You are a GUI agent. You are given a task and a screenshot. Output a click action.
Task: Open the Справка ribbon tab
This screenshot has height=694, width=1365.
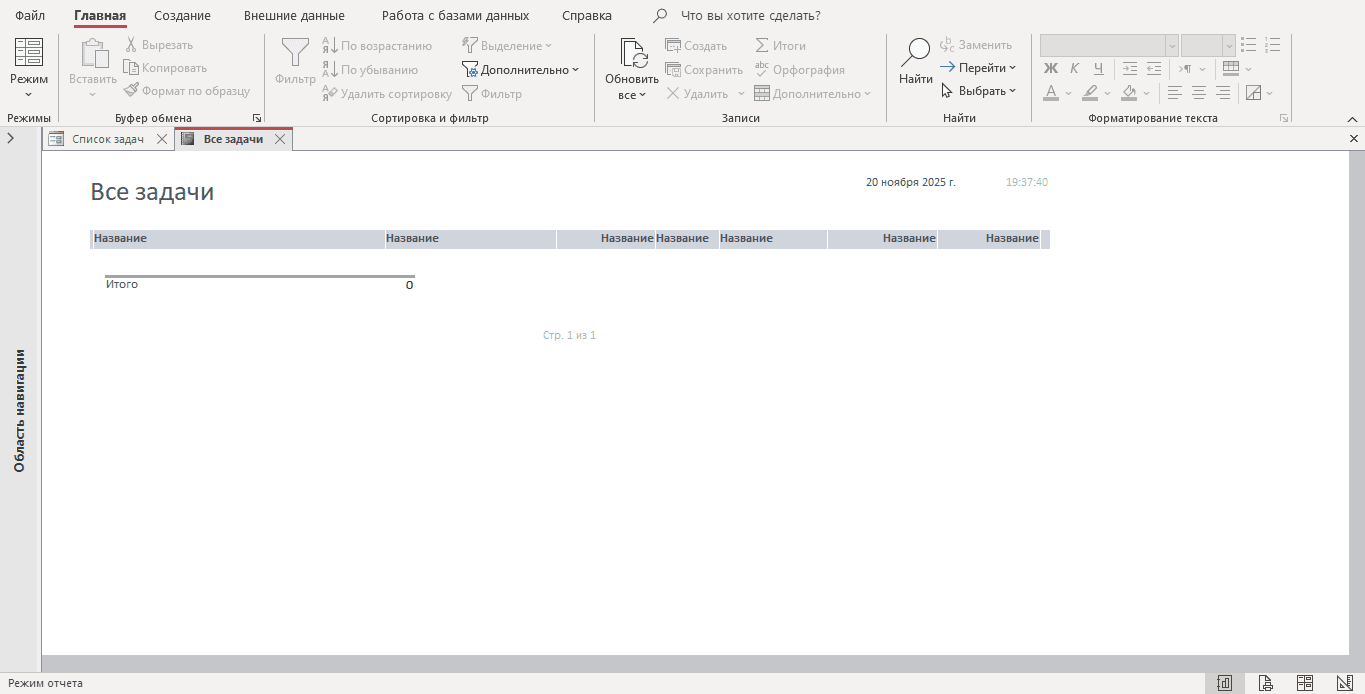tap(586, 16)
